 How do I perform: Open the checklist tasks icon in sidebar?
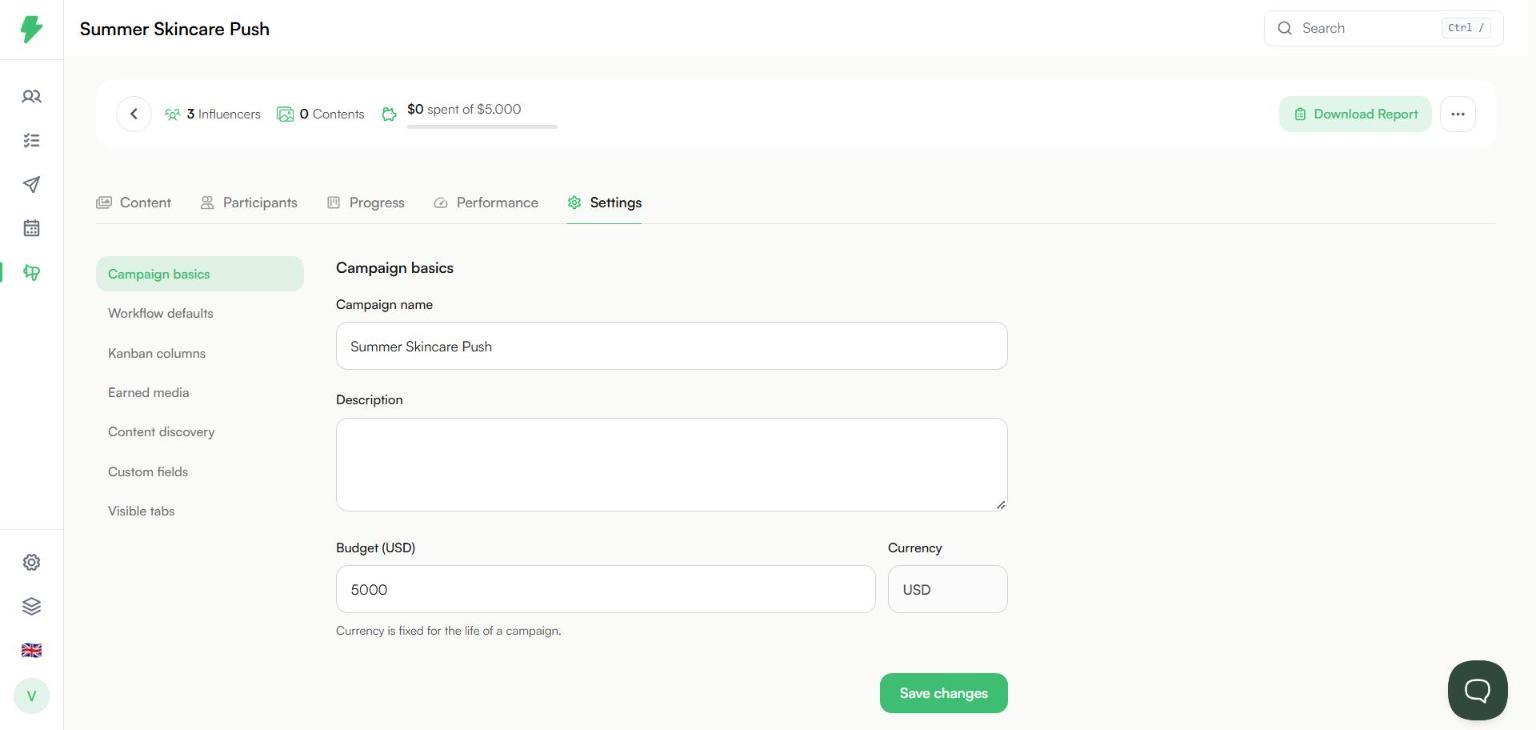(31, 141)
